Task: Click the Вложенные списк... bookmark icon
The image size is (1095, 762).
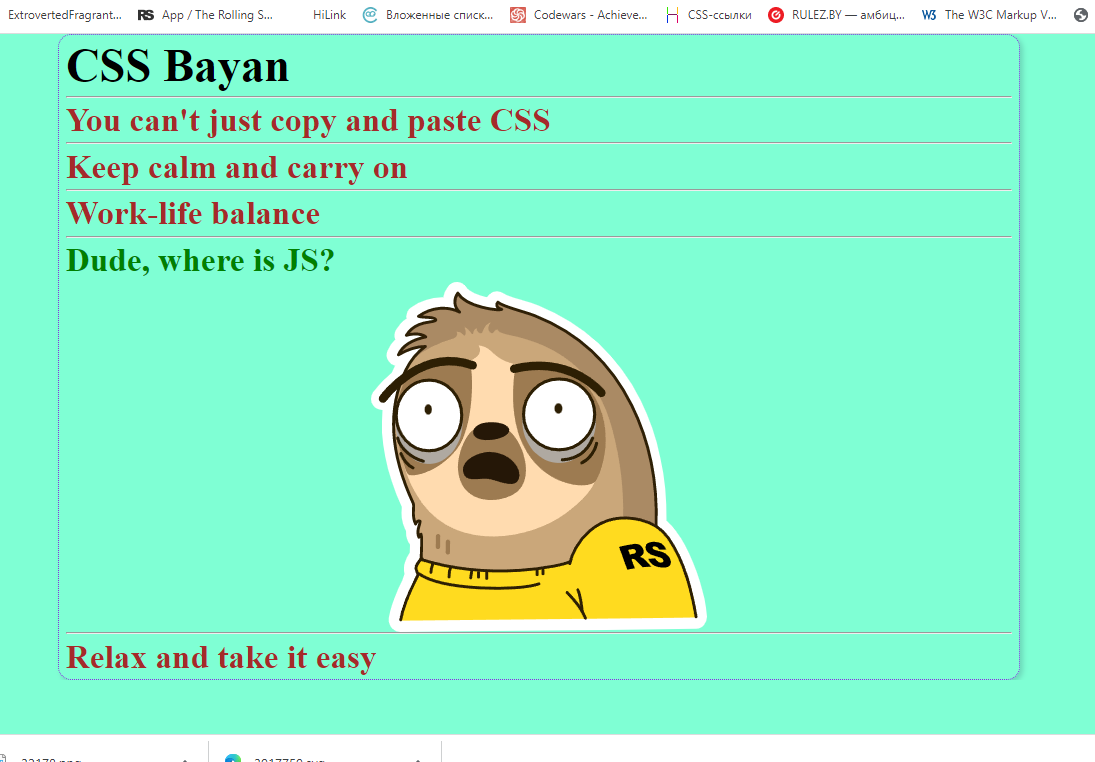Action: coord(370,15)
